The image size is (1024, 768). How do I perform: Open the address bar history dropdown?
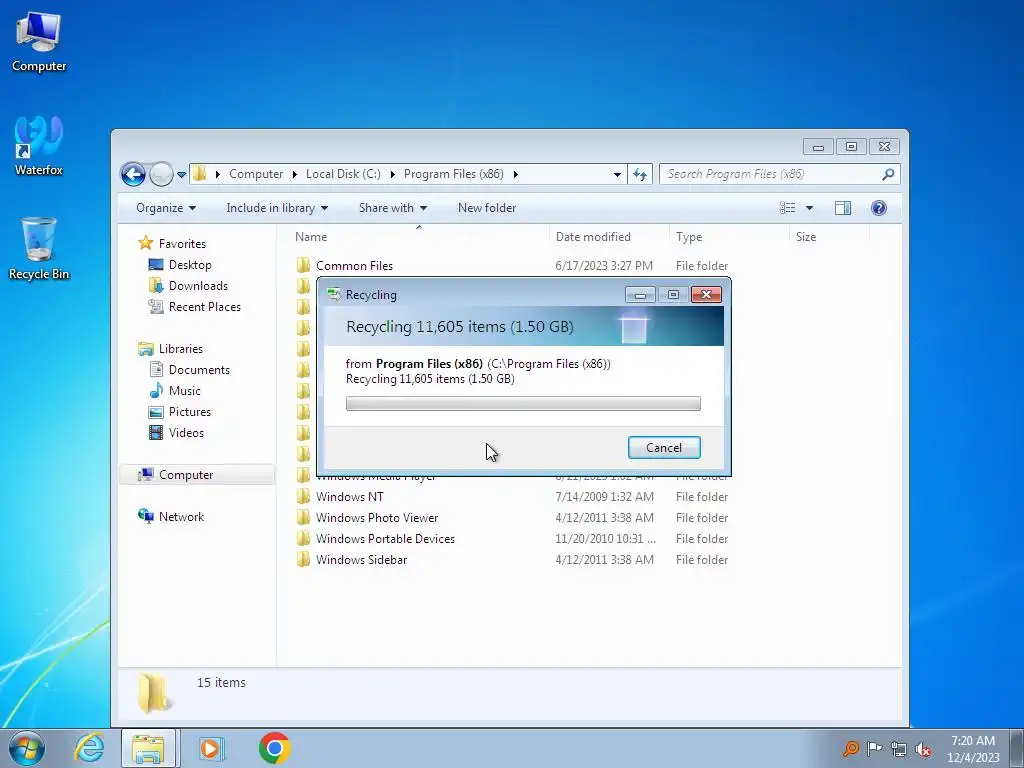tap(617, 174)
